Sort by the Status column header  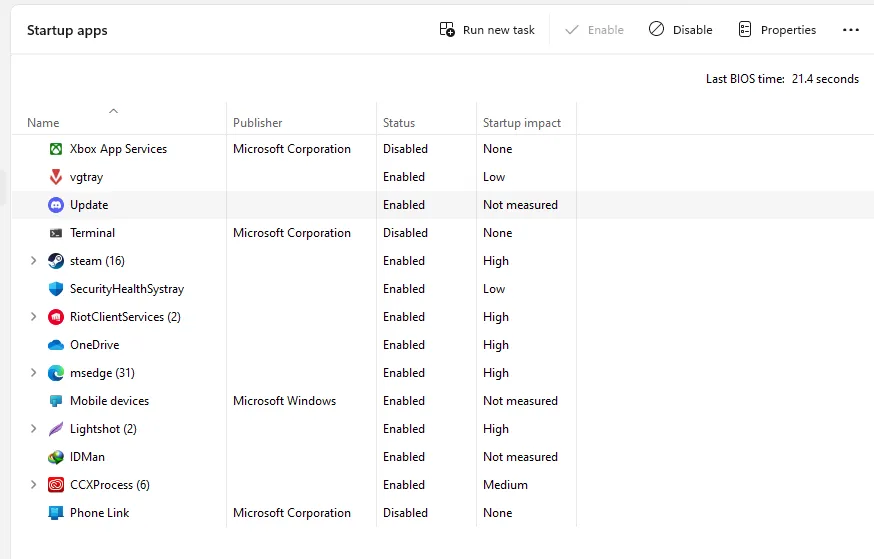click(x=399, y=123)
